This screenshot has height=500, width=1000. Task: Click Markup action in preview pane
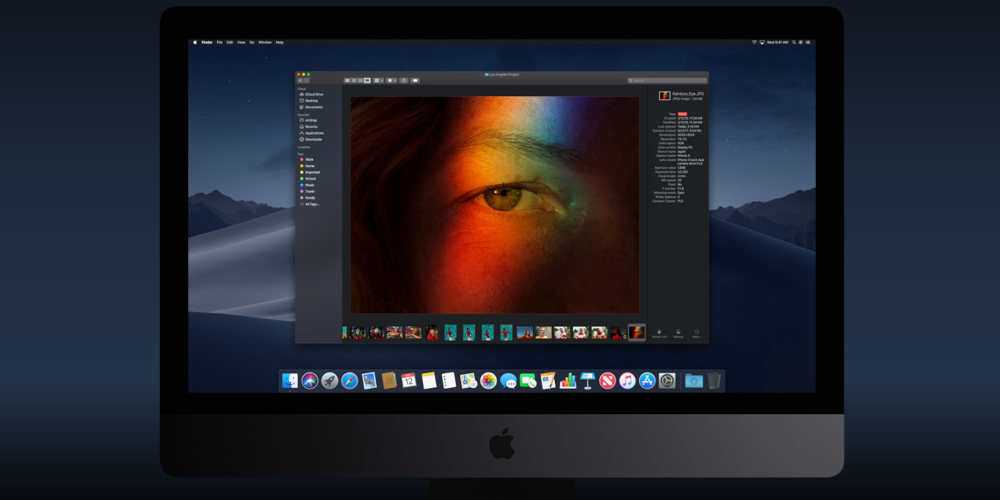[678, 333]
